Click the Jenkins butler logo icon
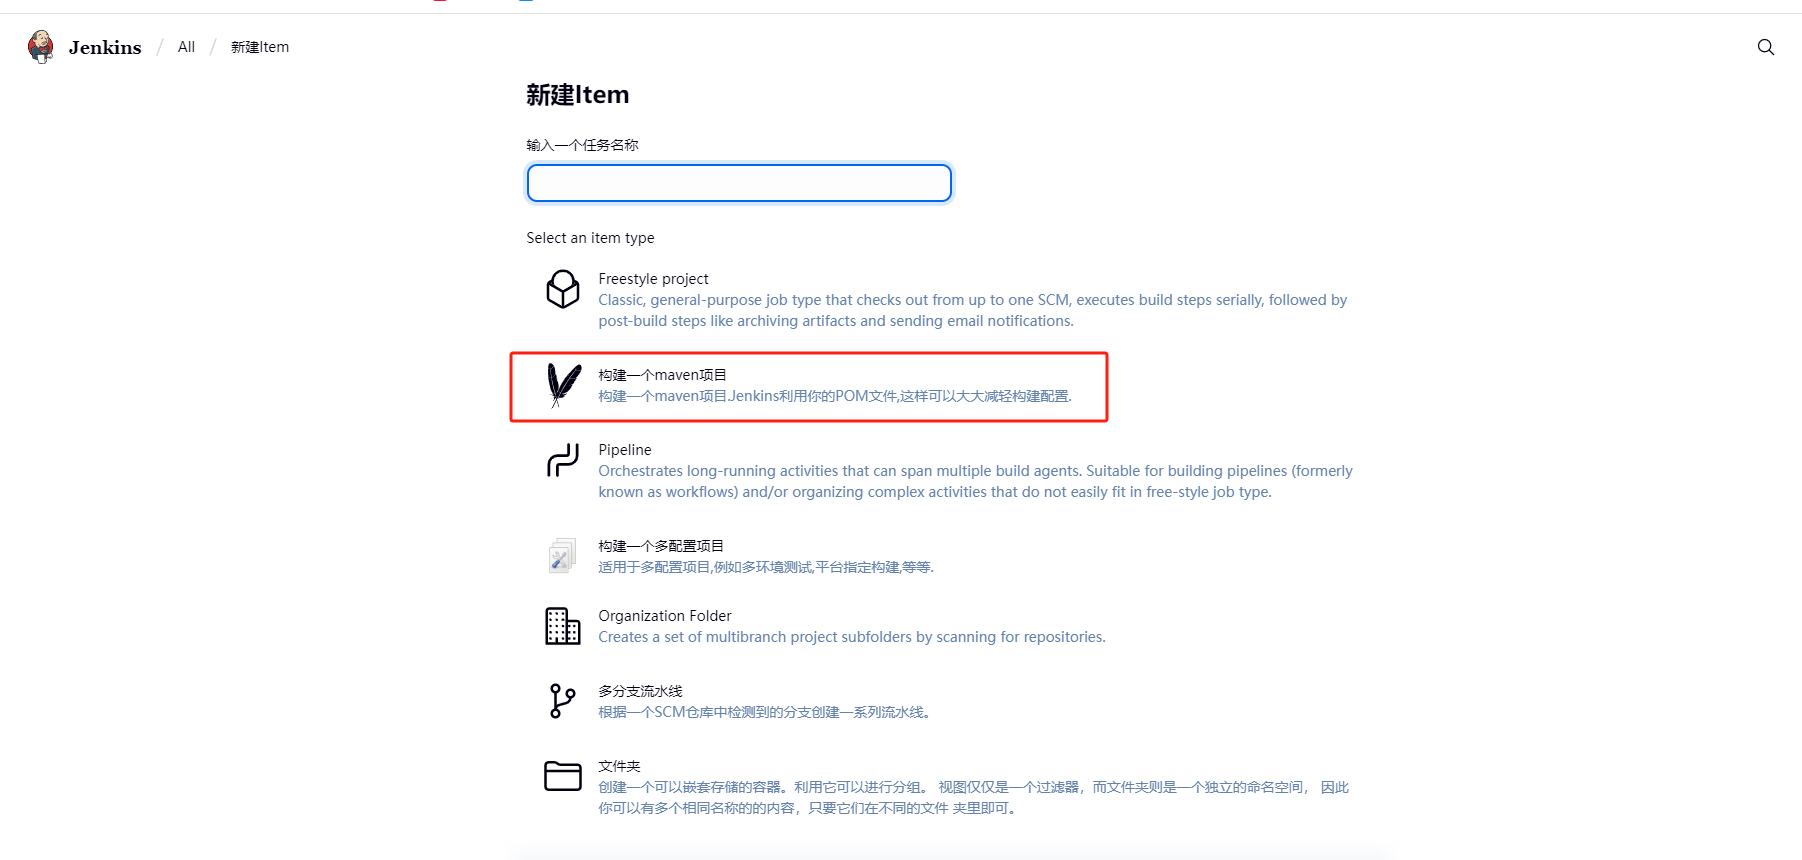1802x860 pixels. tap(41, 47)
